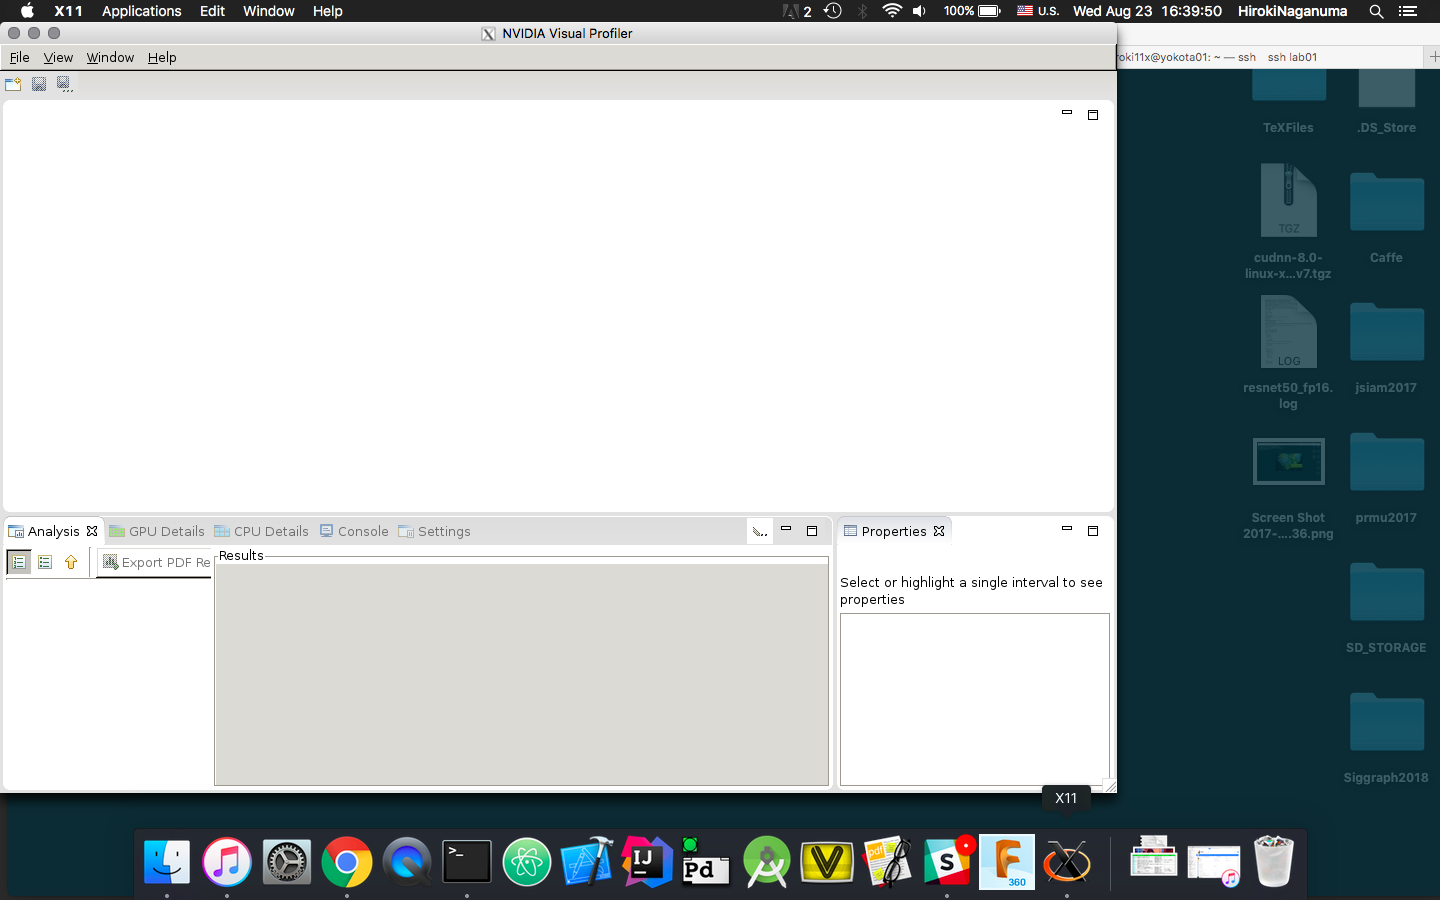Open Android Studio from the Dock
Viewport: 1440px width, 900px height.
766,861
